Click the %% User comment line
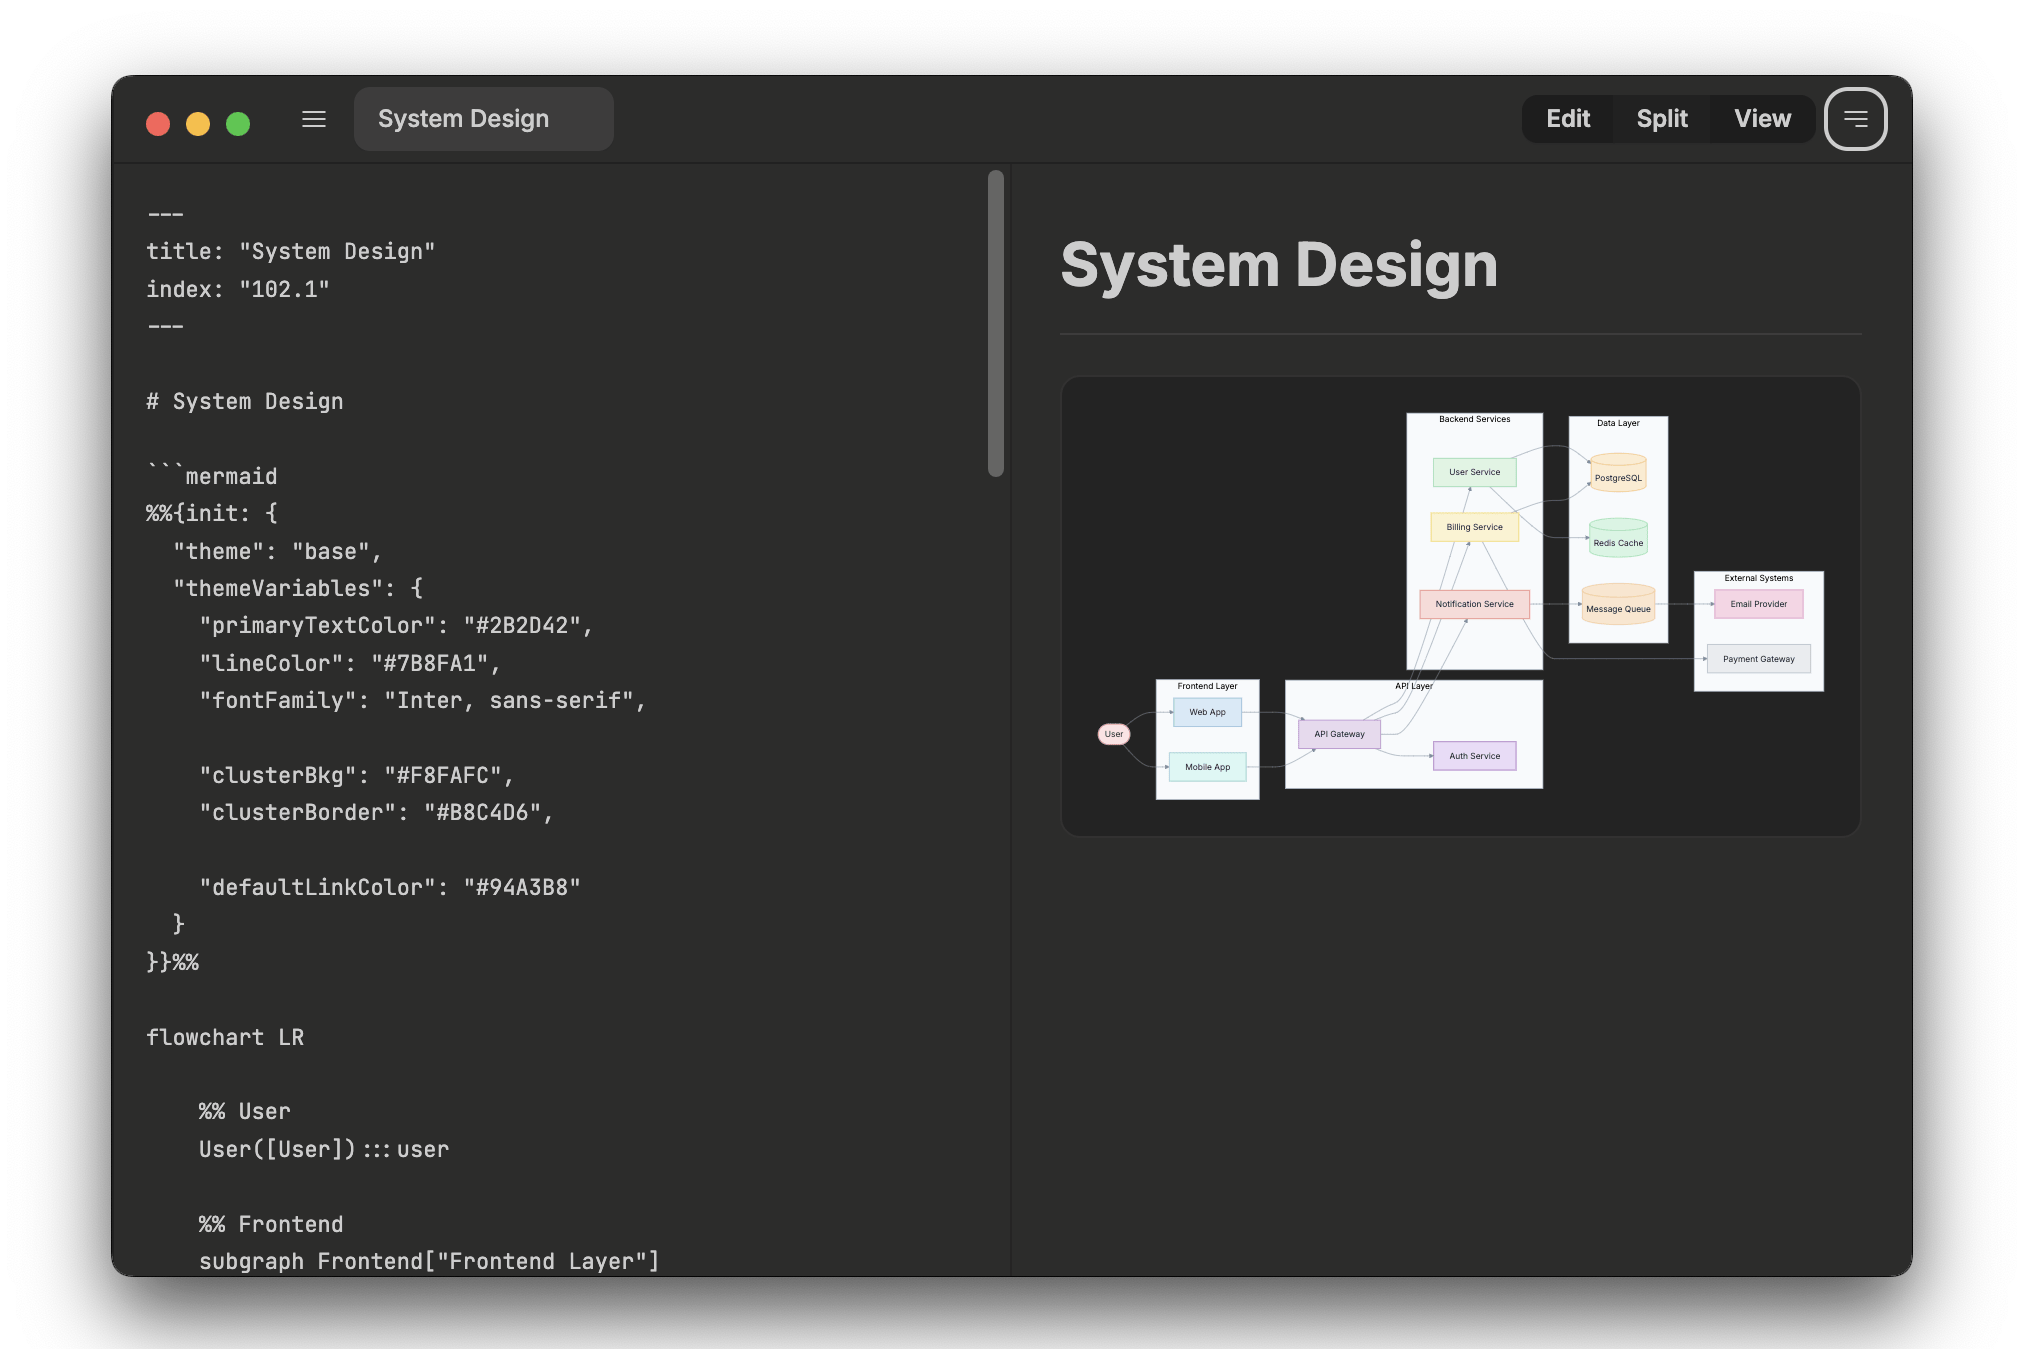This screenshot has height=1349, width=2024. (x=244, y=1112)
